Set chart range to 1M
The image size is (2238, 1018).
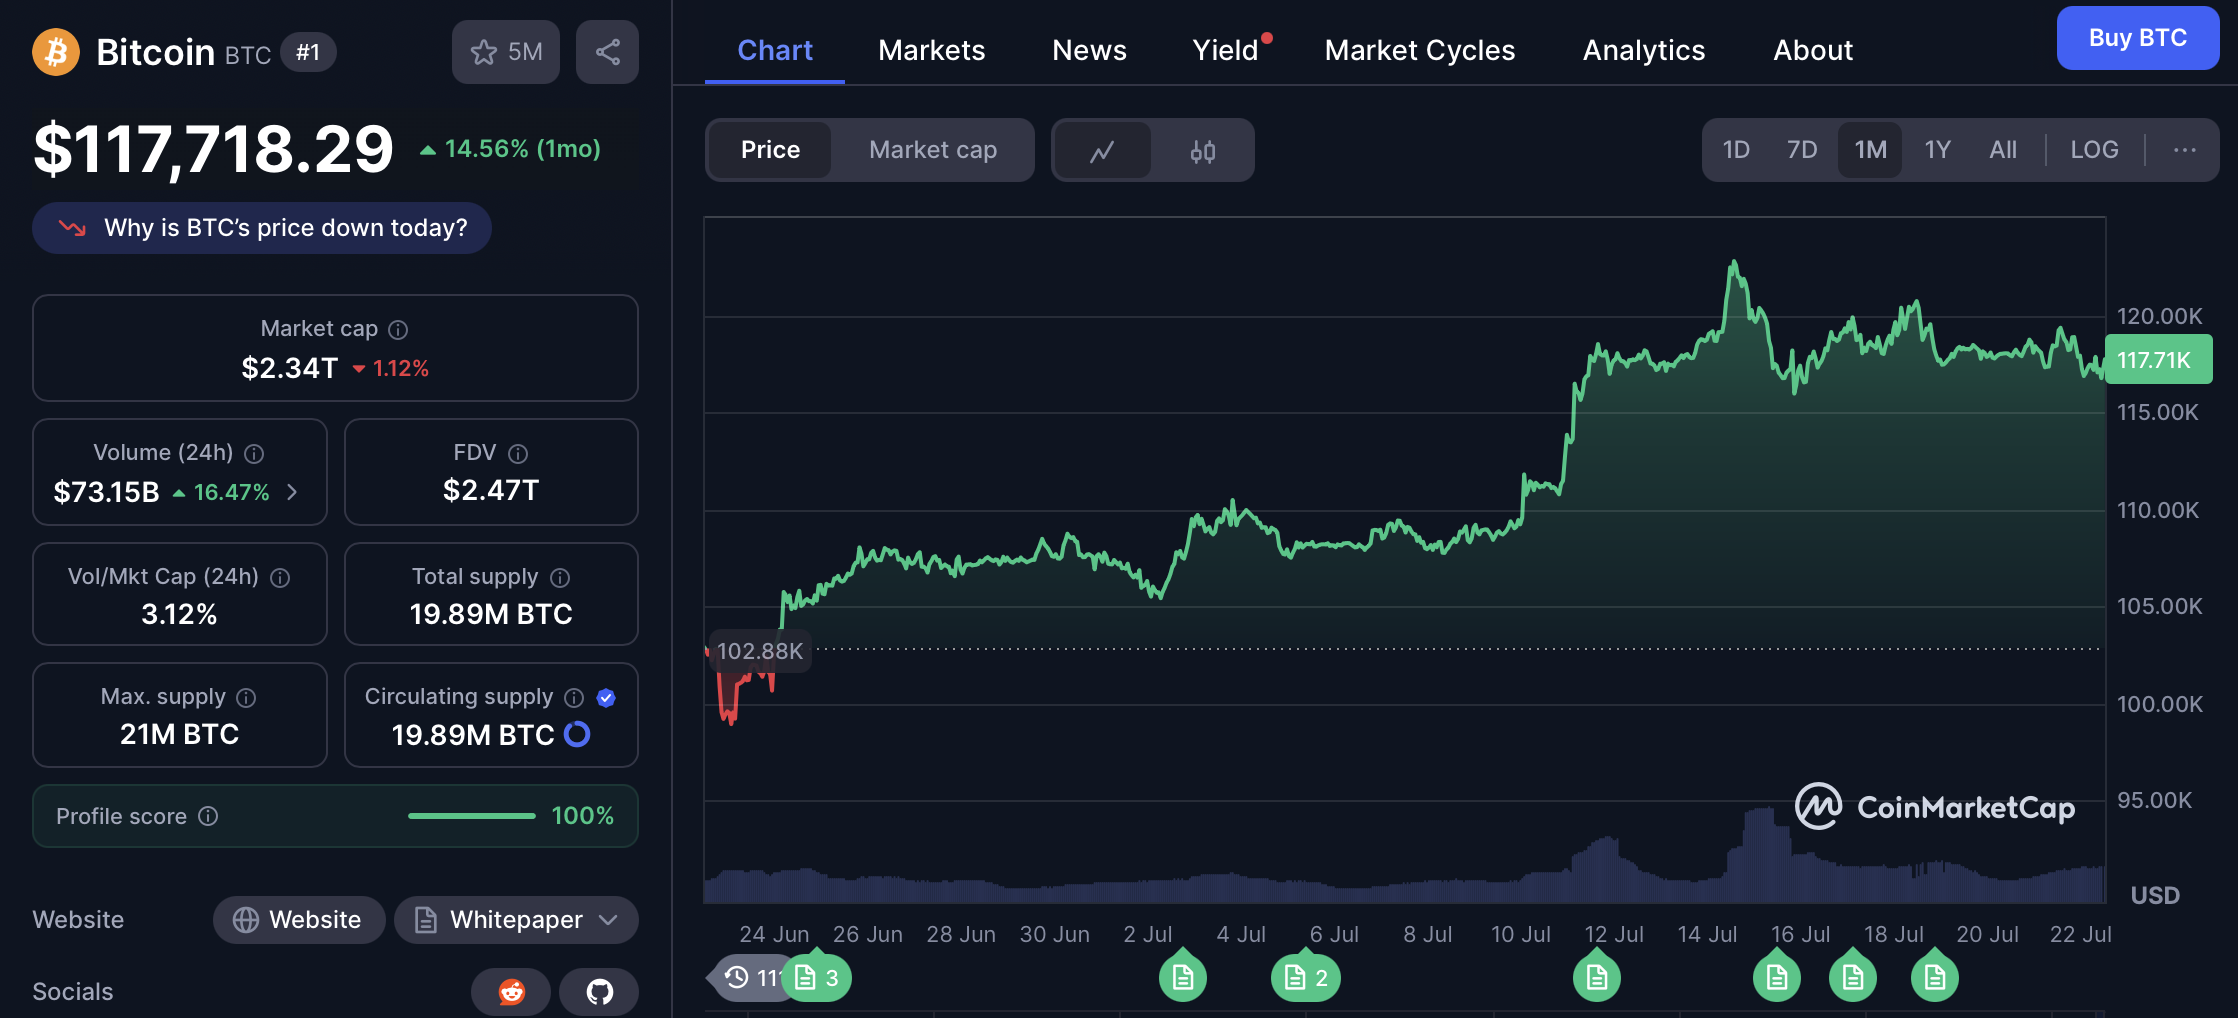click(1870, 150)
